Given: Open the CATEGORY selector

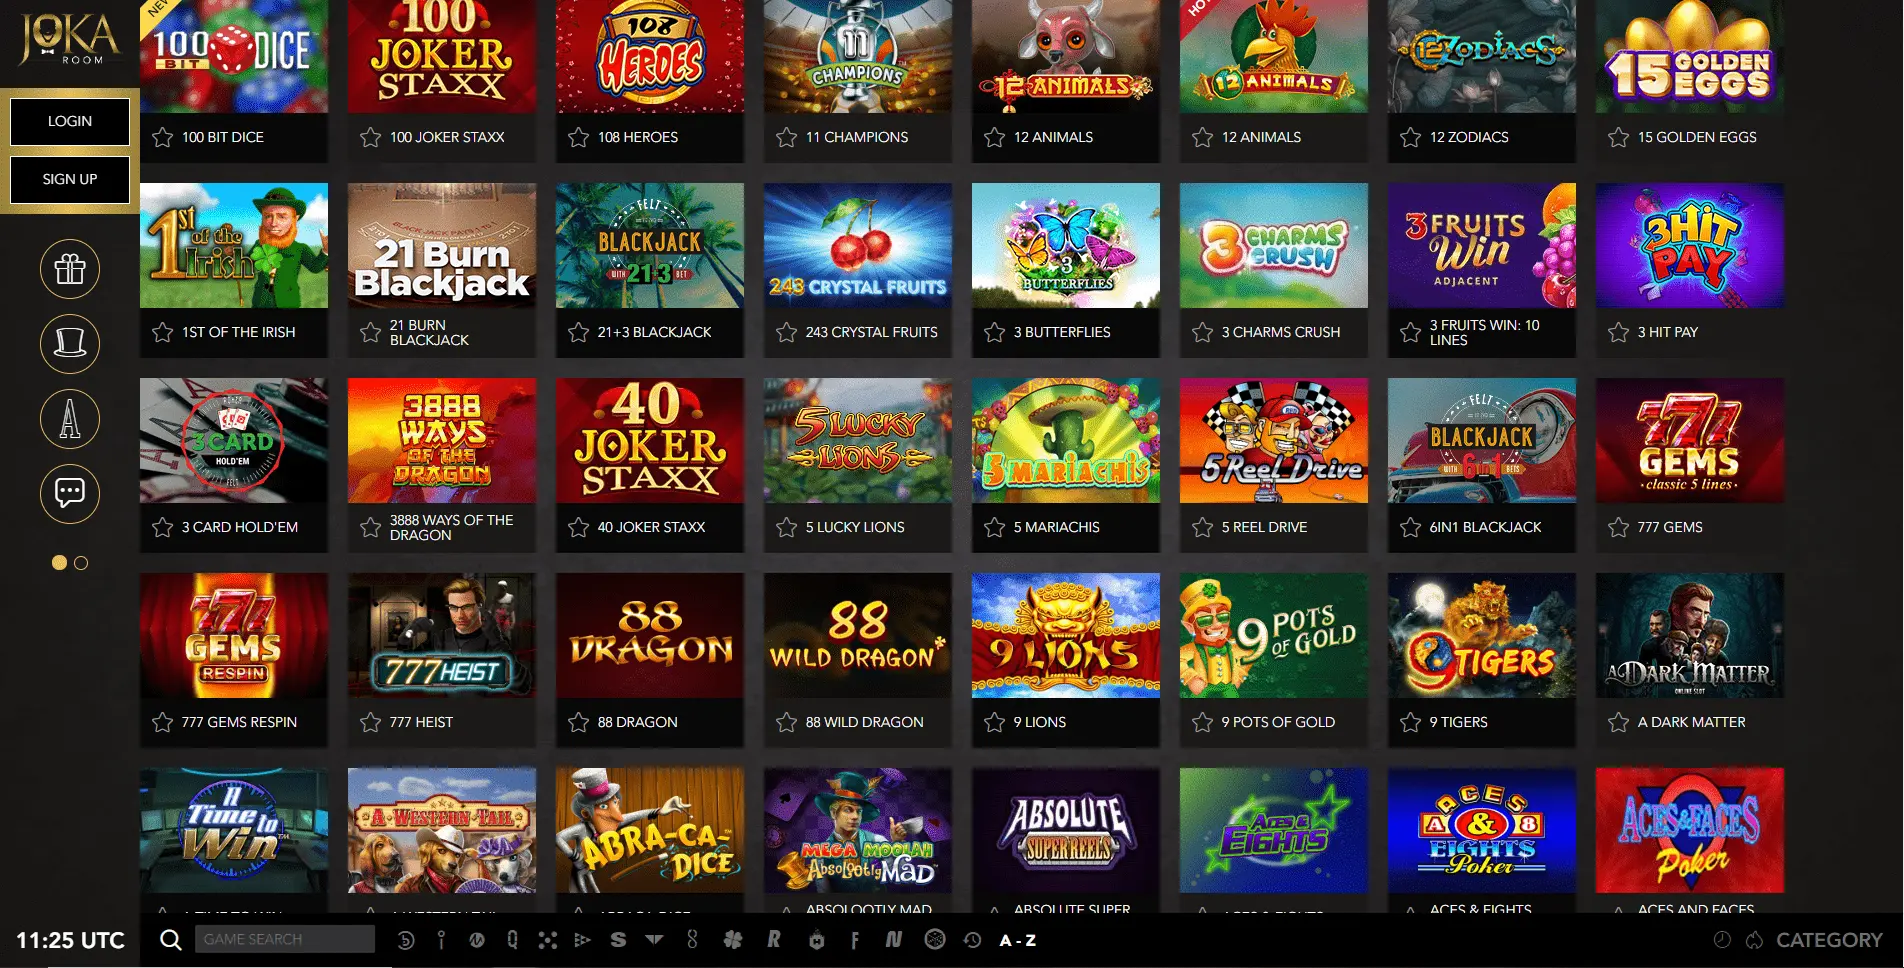Looking at the screenshot, I should coord(1829,940).
